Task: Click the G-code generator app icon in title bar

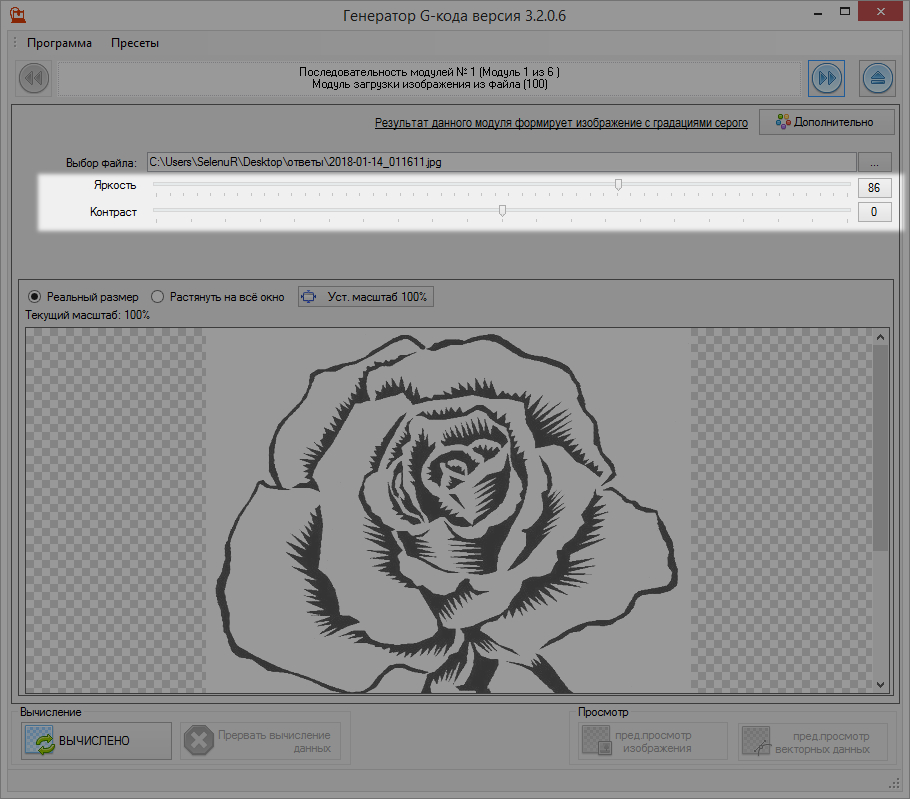Action: click(18, 15)
